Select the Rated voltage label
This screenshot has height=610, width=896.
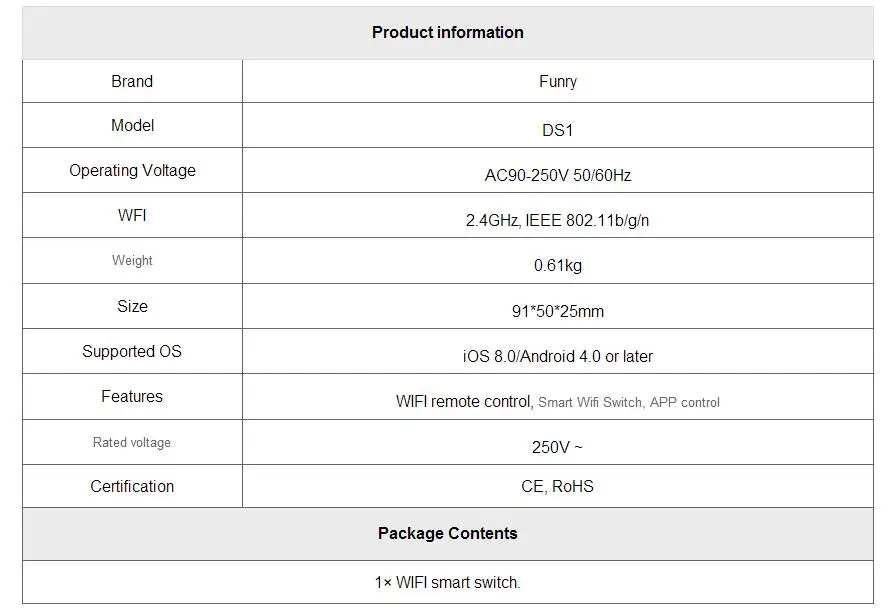coord(132,442)
